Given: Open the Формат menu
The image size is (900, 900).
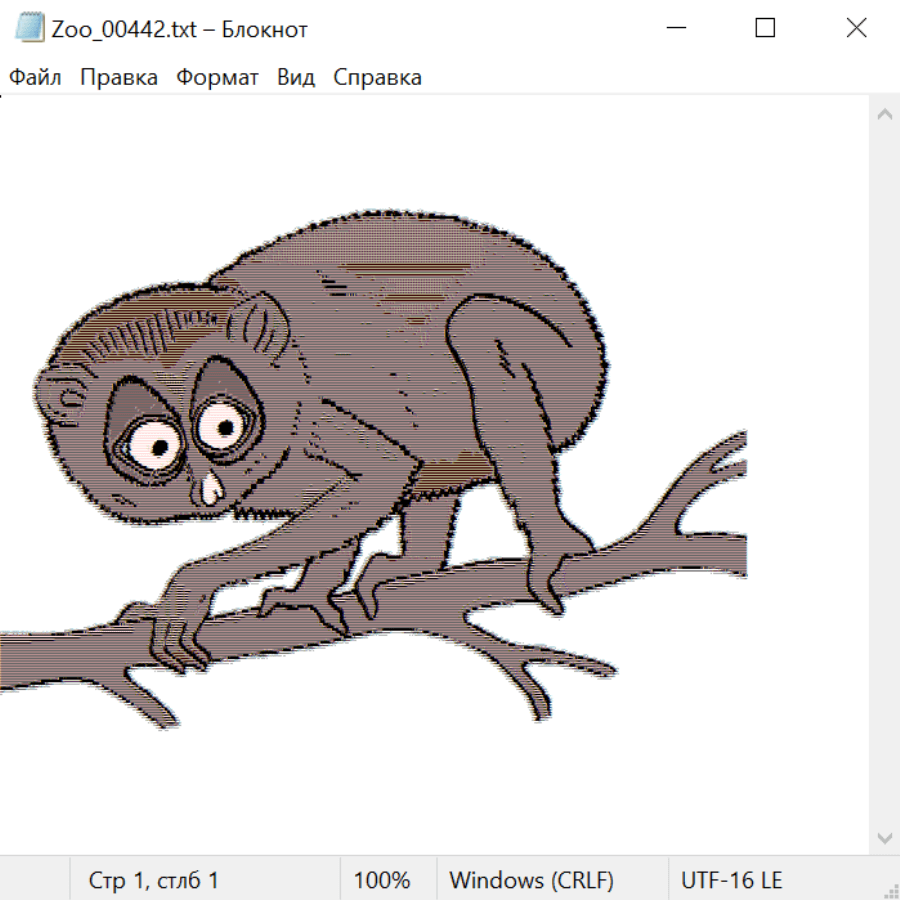Looking at the screenshot, I should click(x=217, y=78).
